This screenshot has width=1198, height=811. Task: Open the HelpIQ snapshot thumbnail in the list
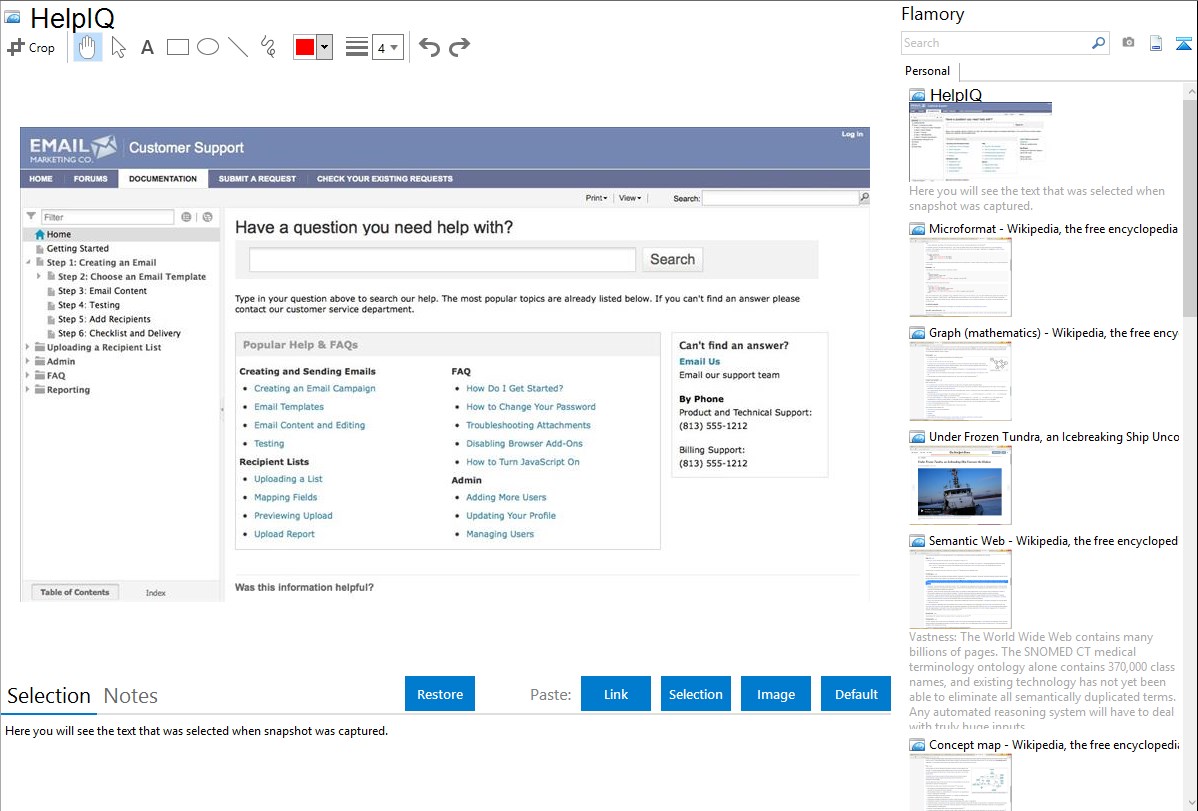click(x=980, y=142)
